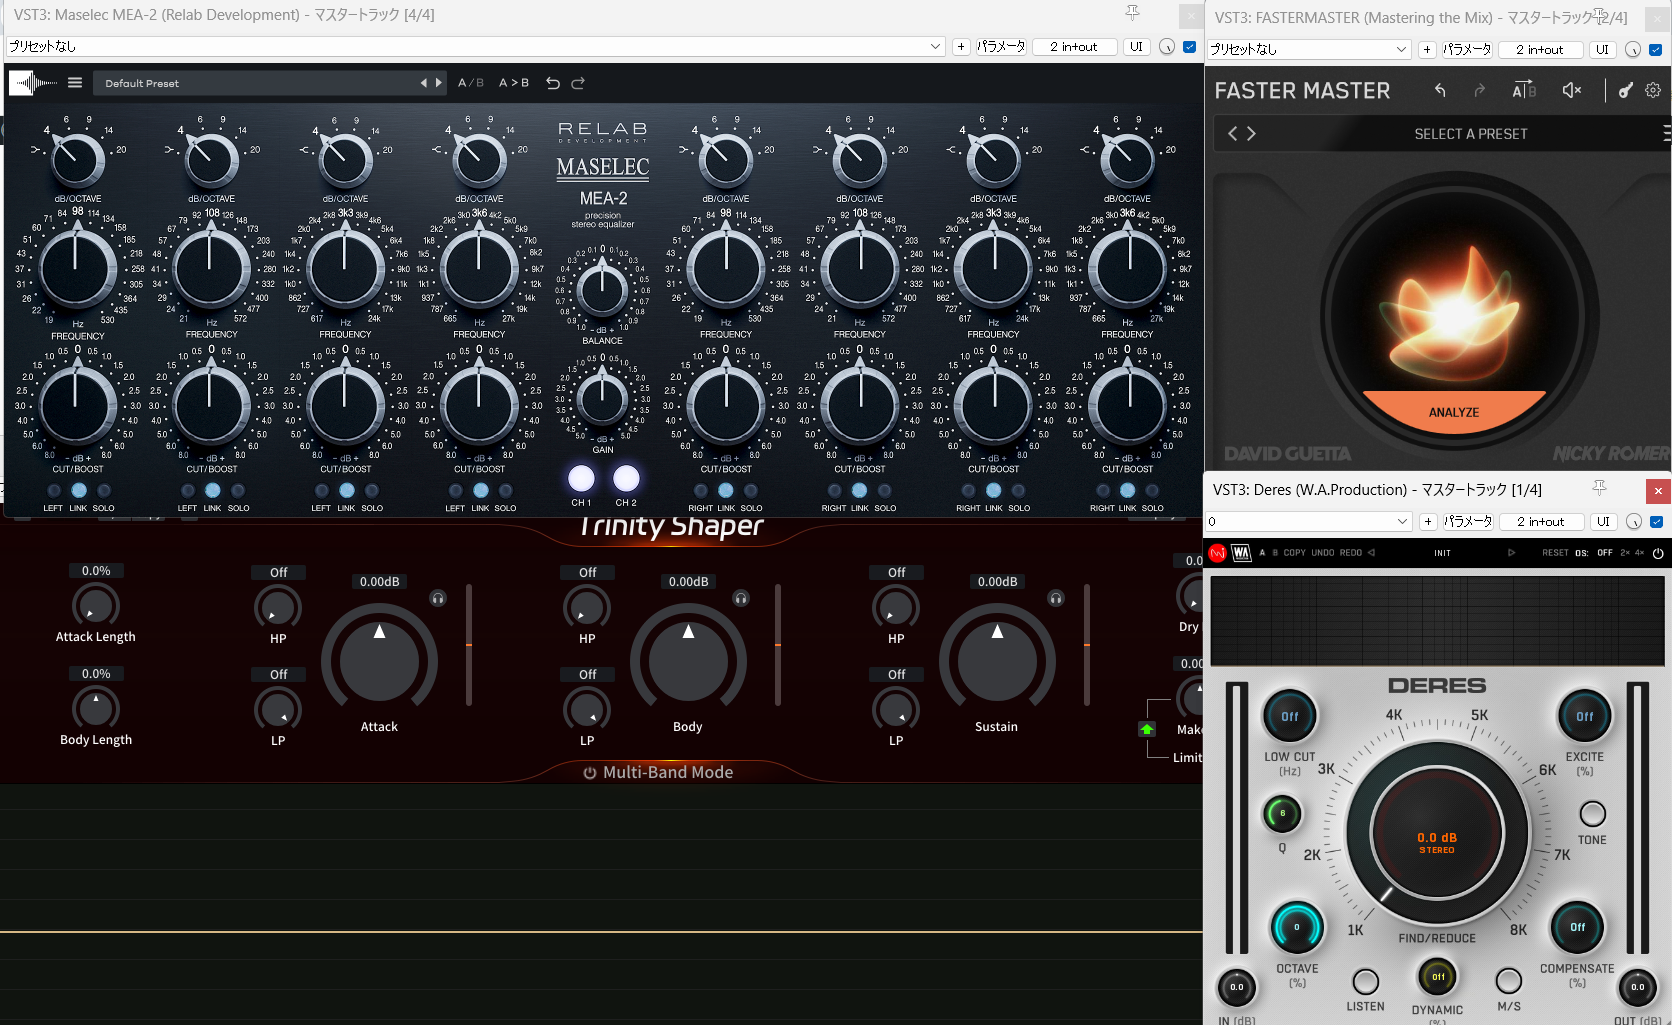Open Faster Master settings gear

[x=1653, y=91]
